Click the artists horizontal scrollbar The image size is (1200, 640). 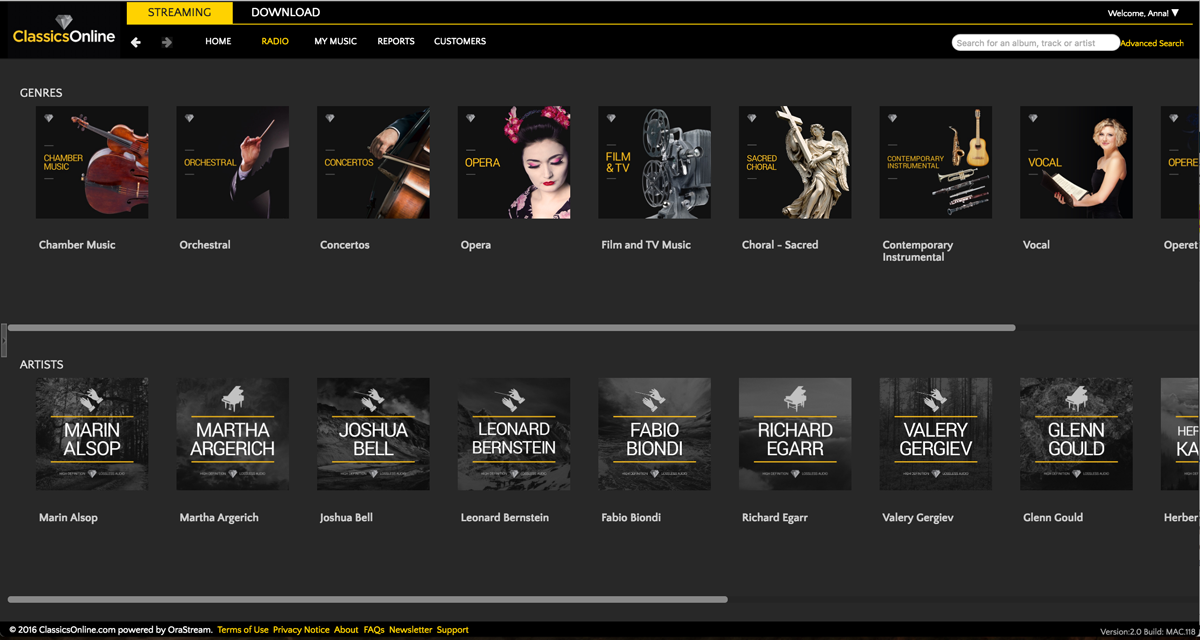point(367,600)
